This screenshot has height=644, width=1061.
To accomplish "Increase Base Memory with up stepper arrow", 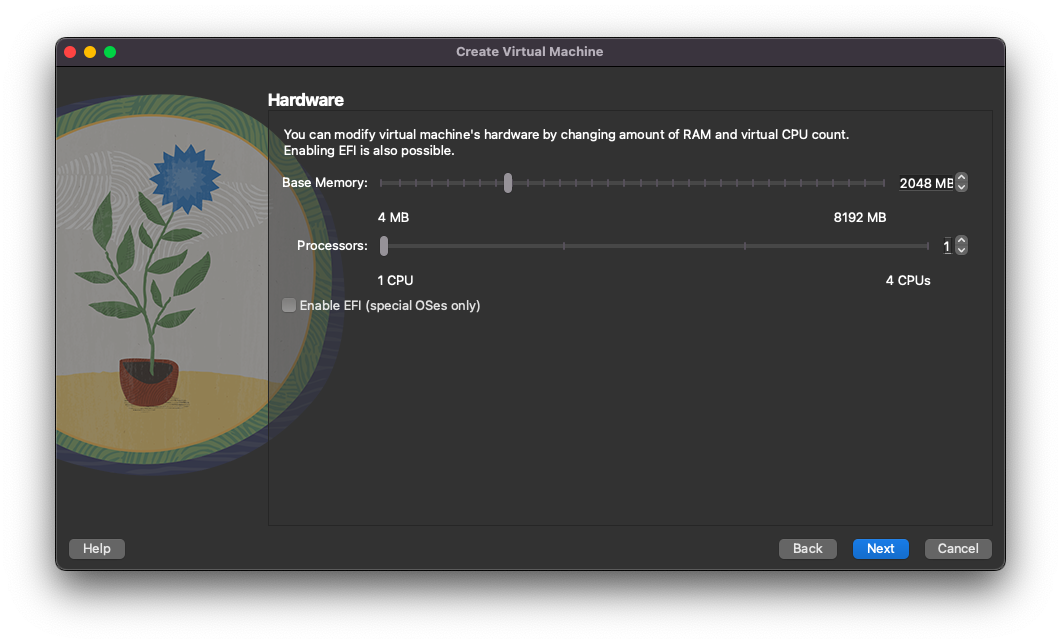I will coord(962,178).
